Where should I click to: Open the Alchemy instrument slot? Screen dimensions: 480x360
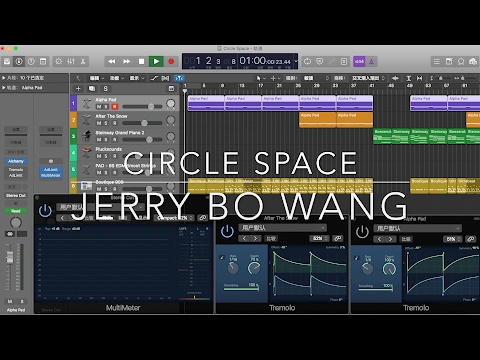(16, 161)
